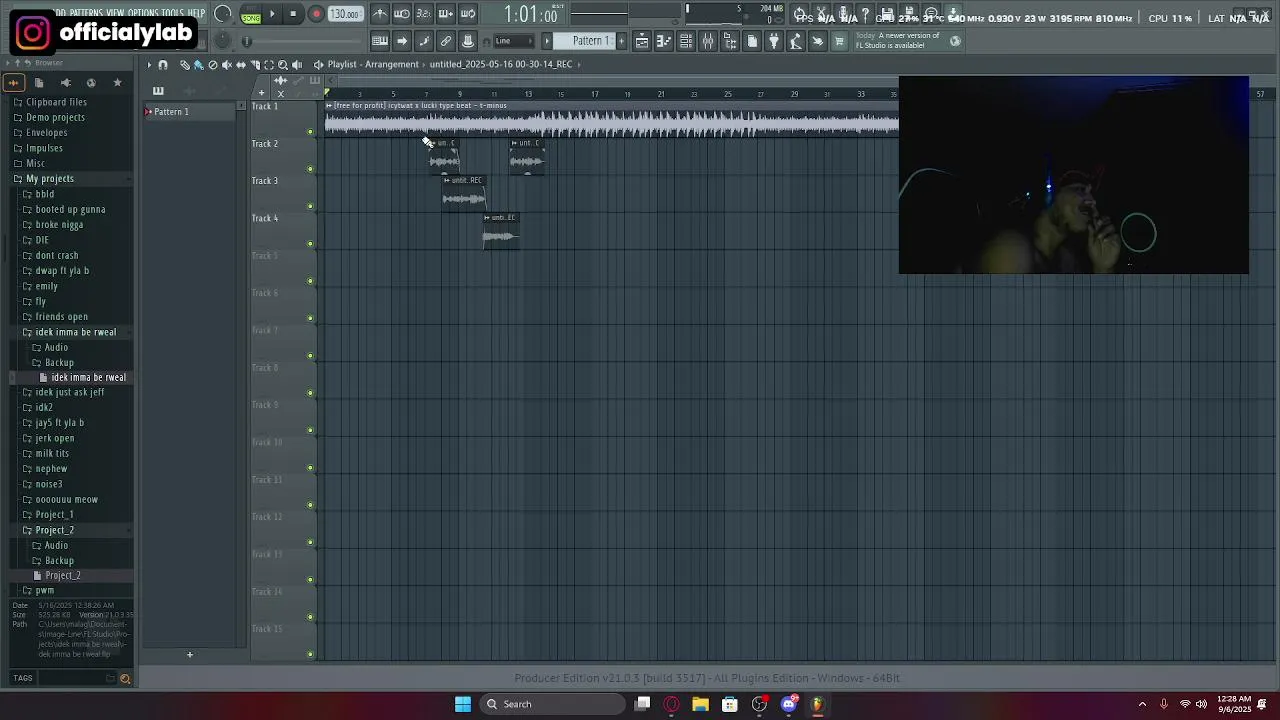The width and height of the screenshot is (1280, 720).
Task: Open the Piano roll view icon
Action: (x=664, y=41)
